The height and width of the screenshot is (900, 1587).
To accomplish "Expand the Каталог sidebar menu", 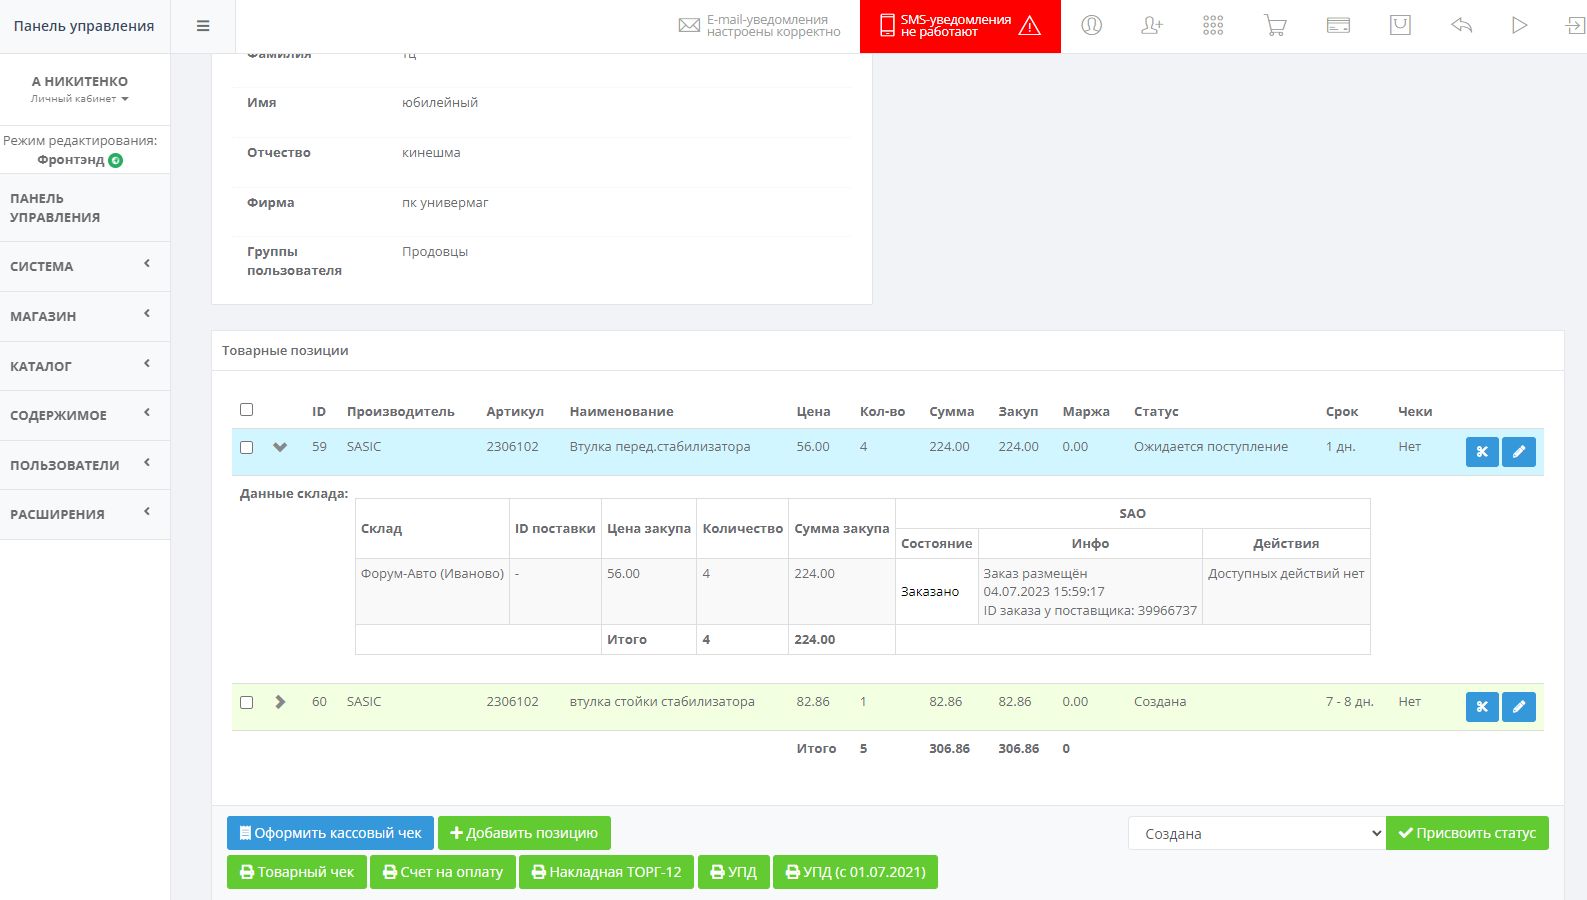I will [84, 366].
